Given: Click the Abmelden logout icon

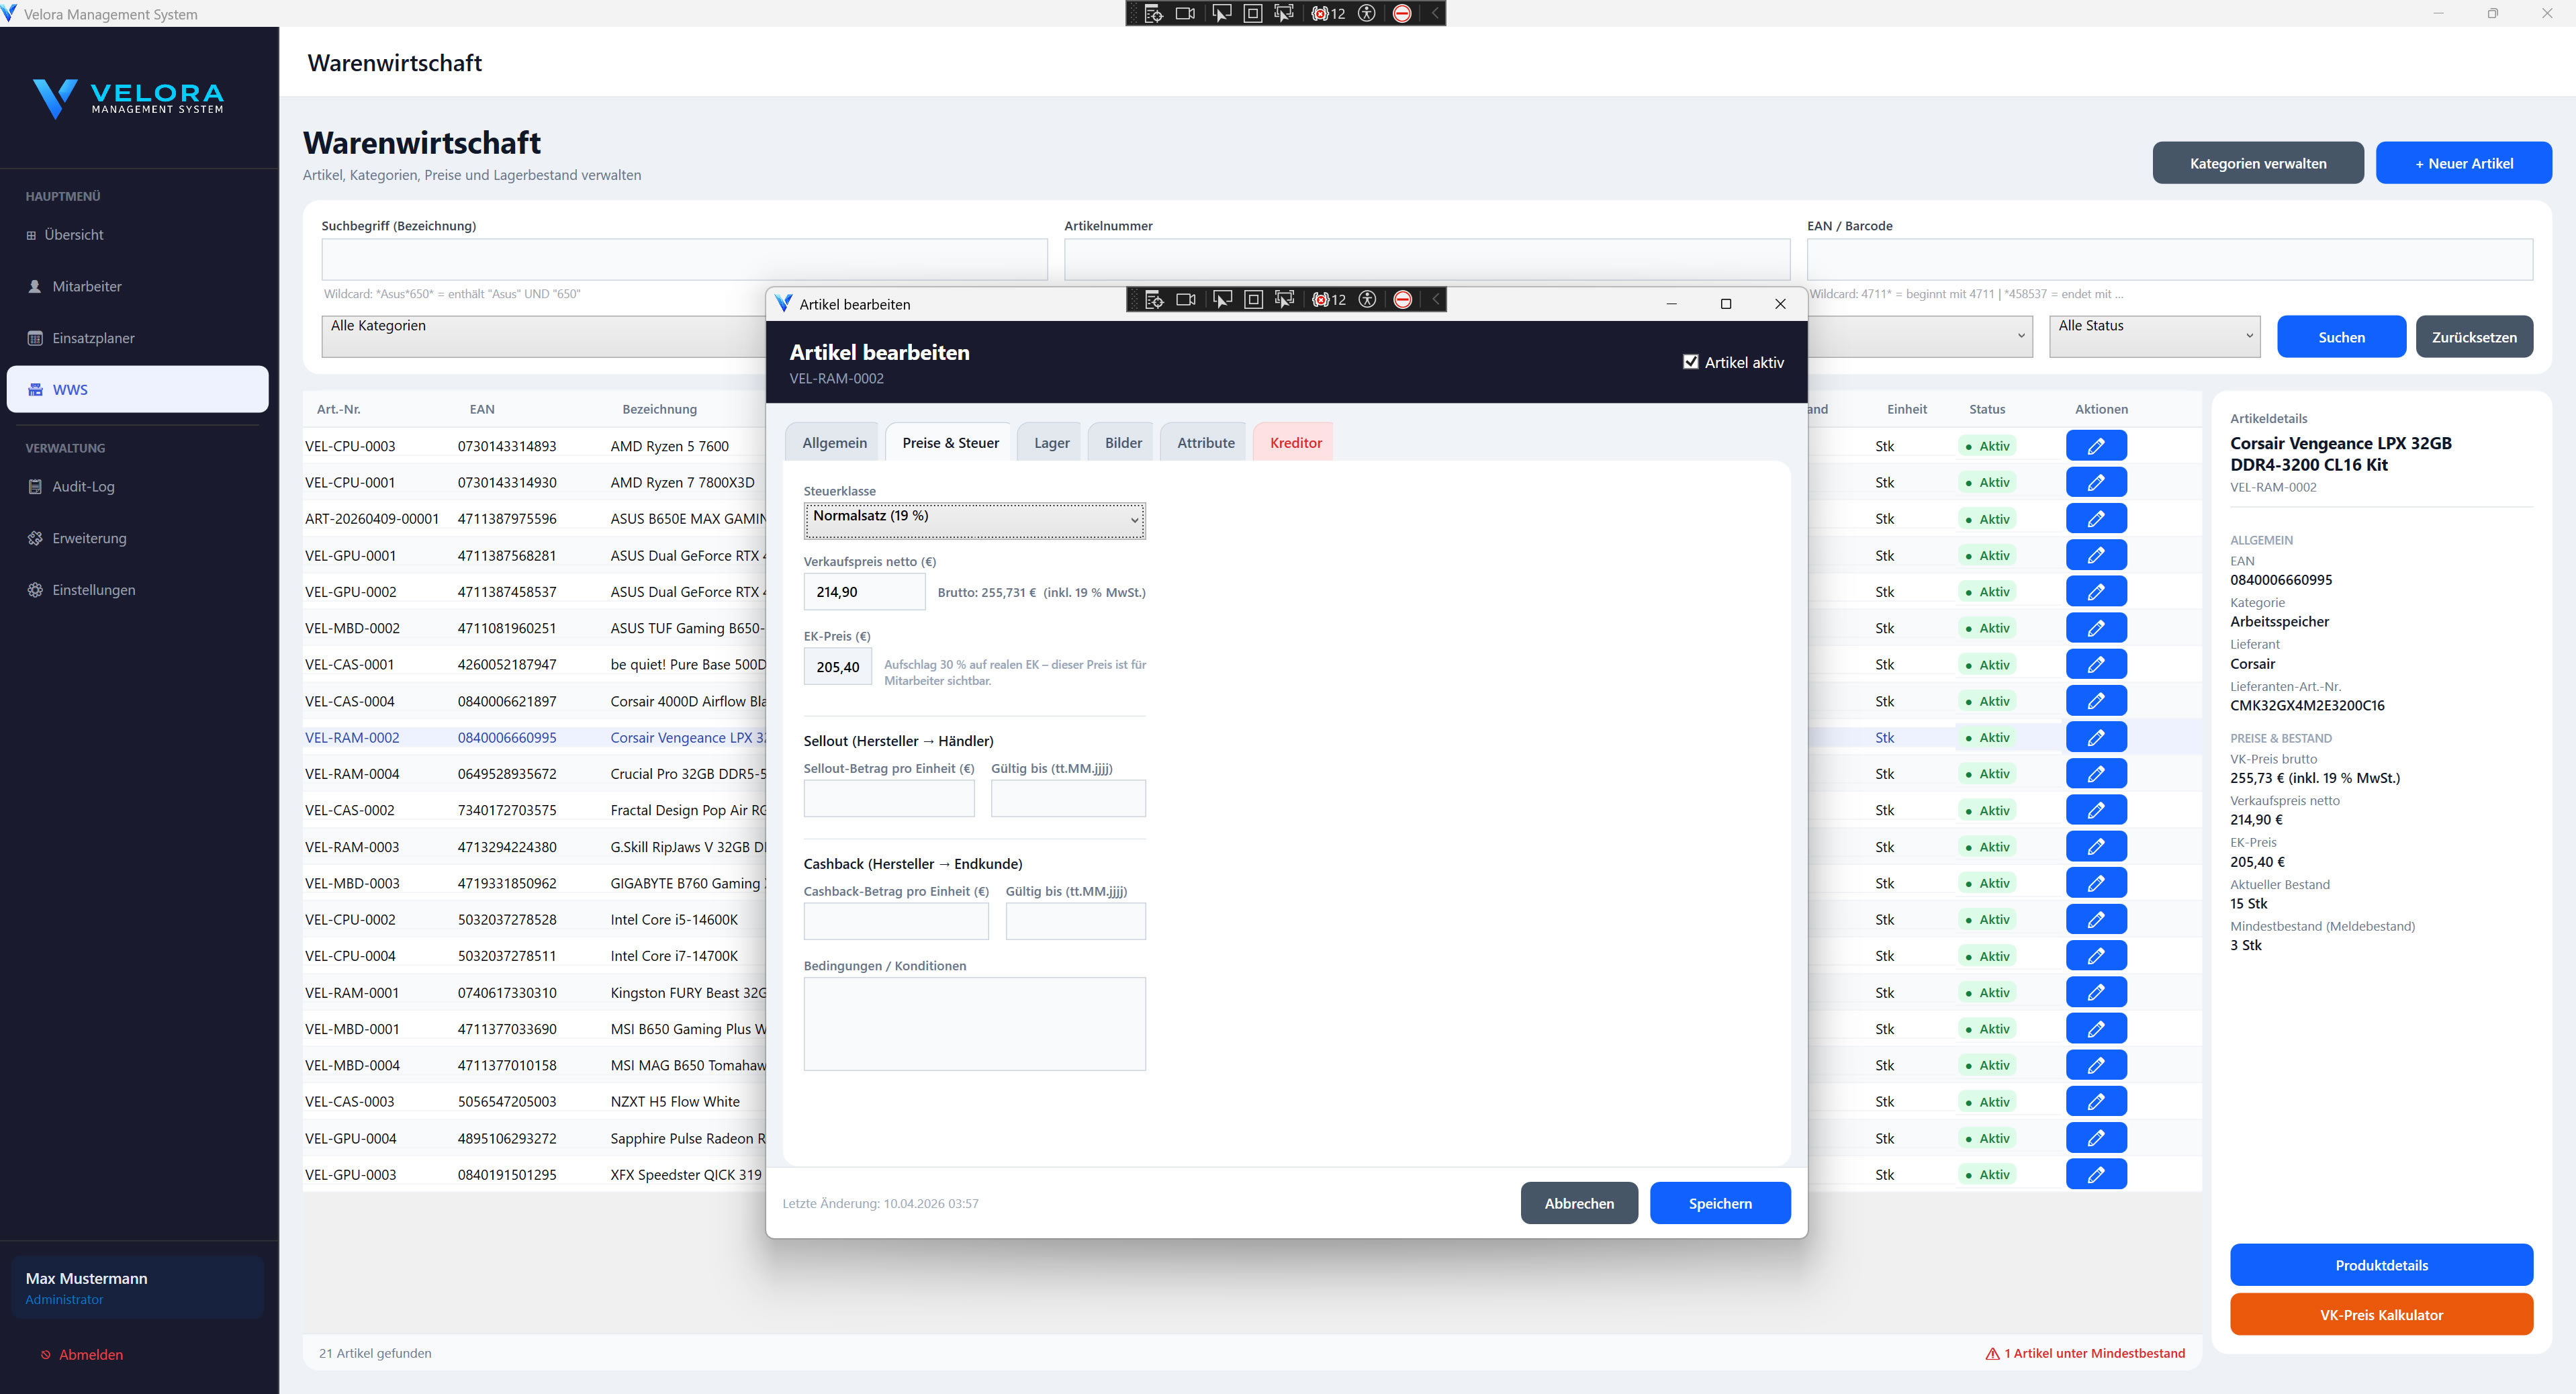Looking at the screenshot, I should click(x=45, y=1355).
